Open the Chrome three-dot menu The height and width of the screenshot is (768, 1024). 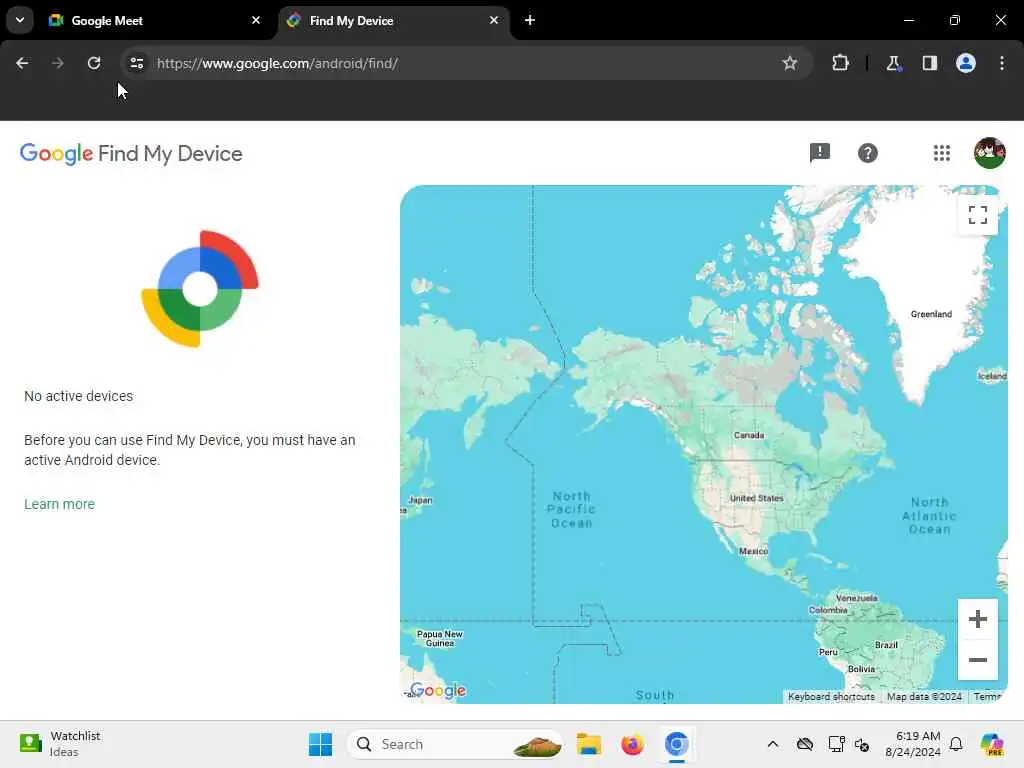1002,63
